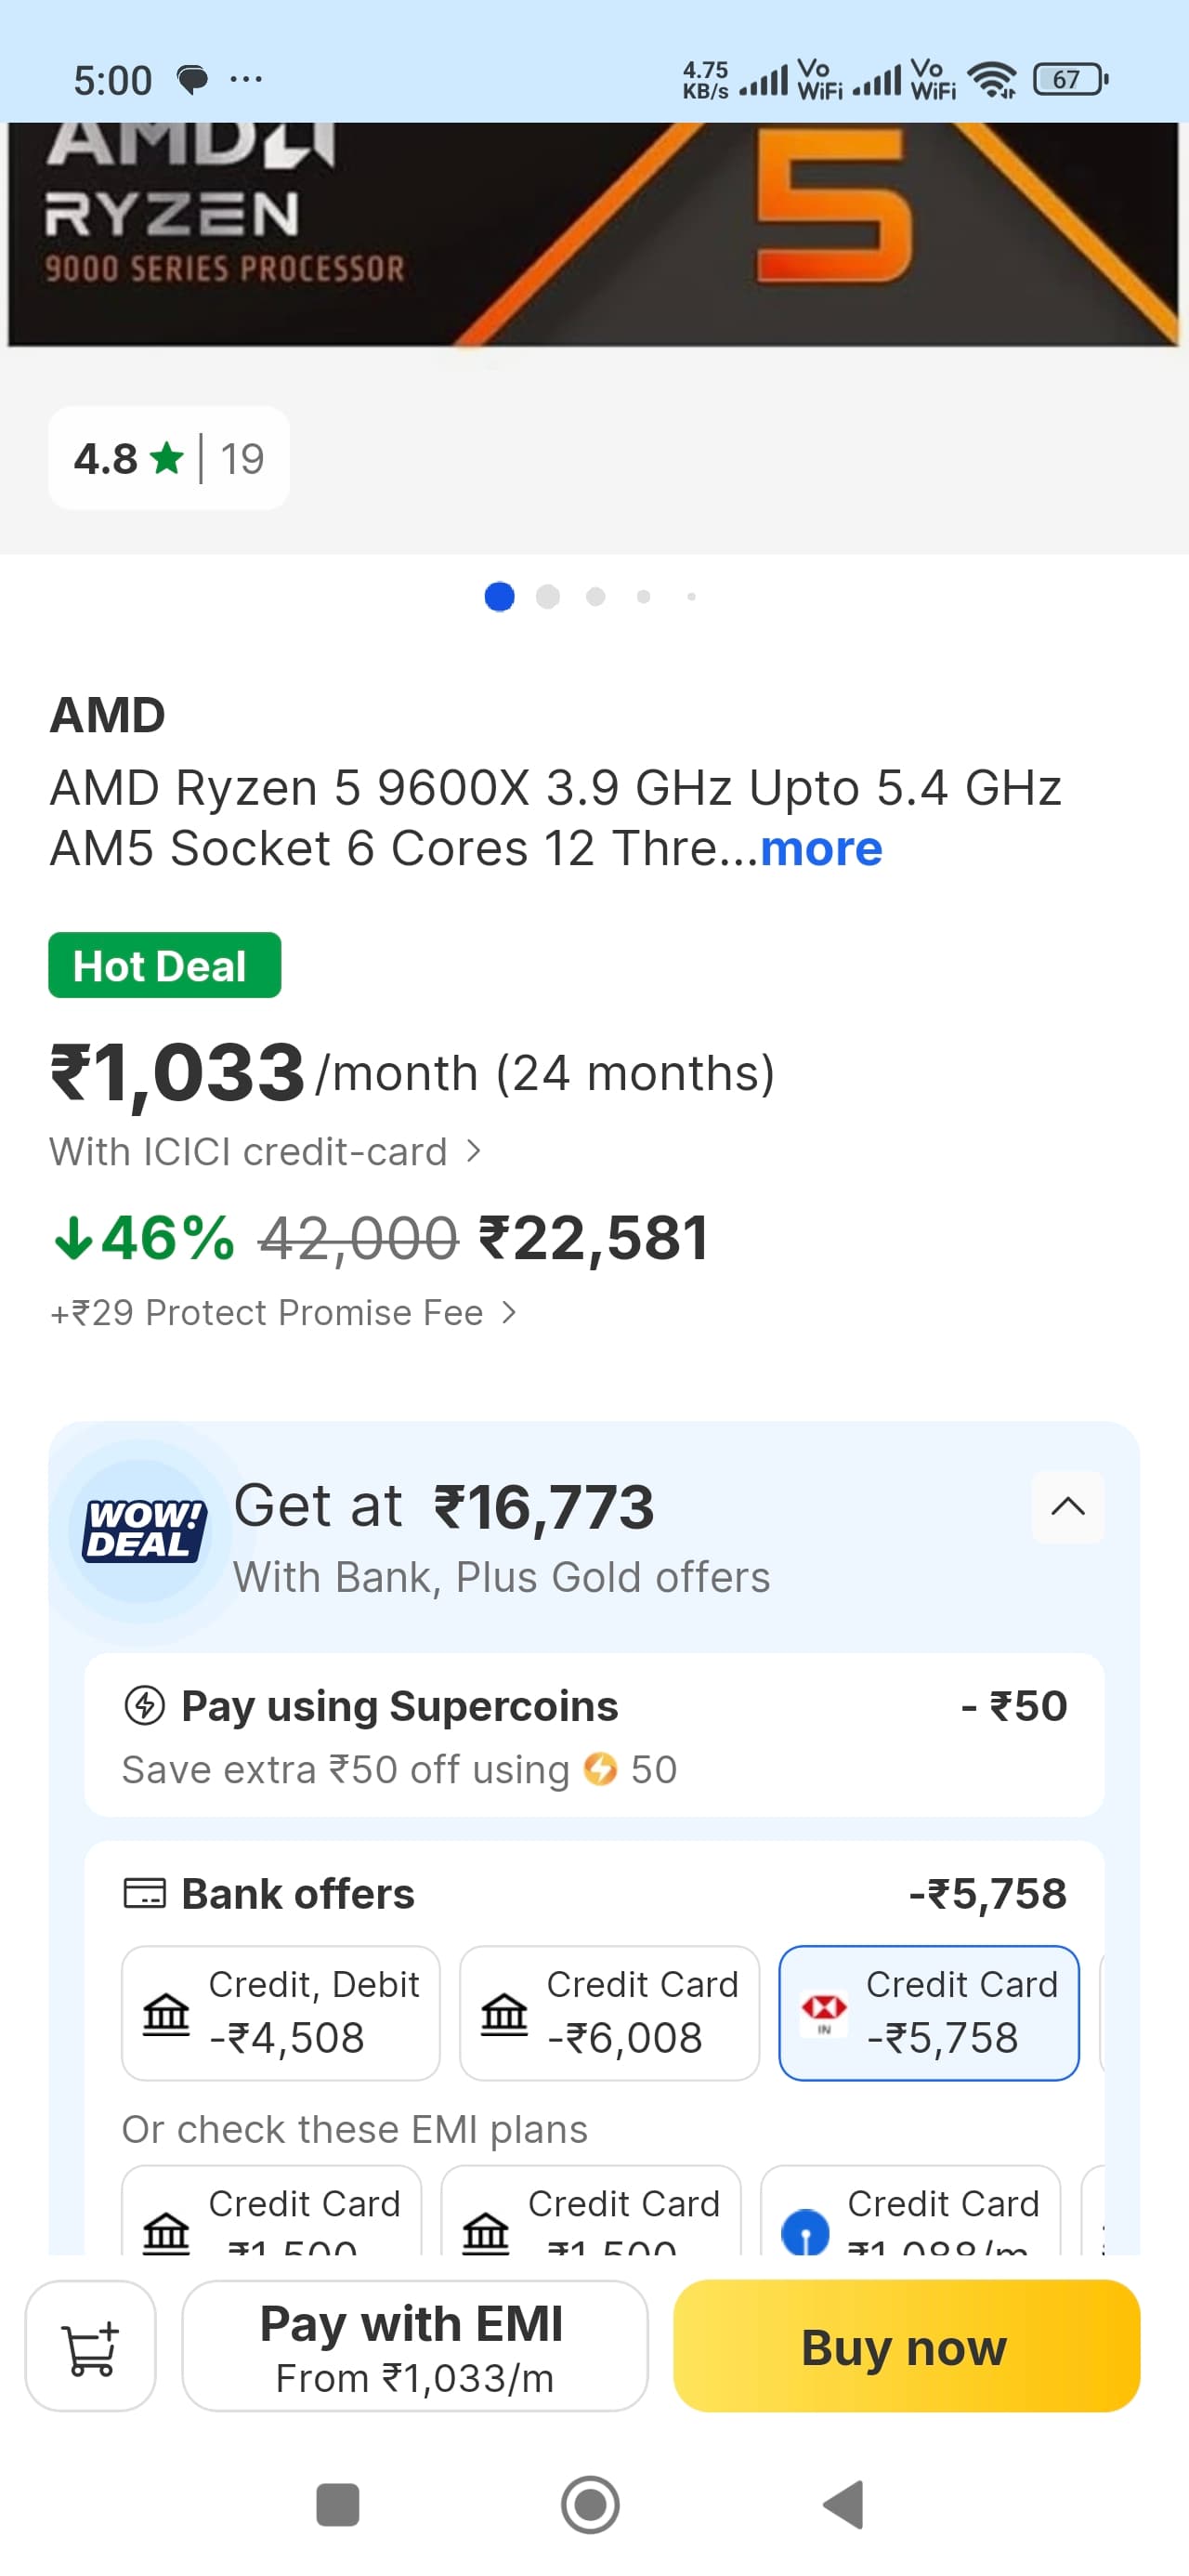The height and width of the screenshot is (2576, 1189).
Task: Open the ICICI credit-card EMI details
Action: click(x=266, y=1152)
